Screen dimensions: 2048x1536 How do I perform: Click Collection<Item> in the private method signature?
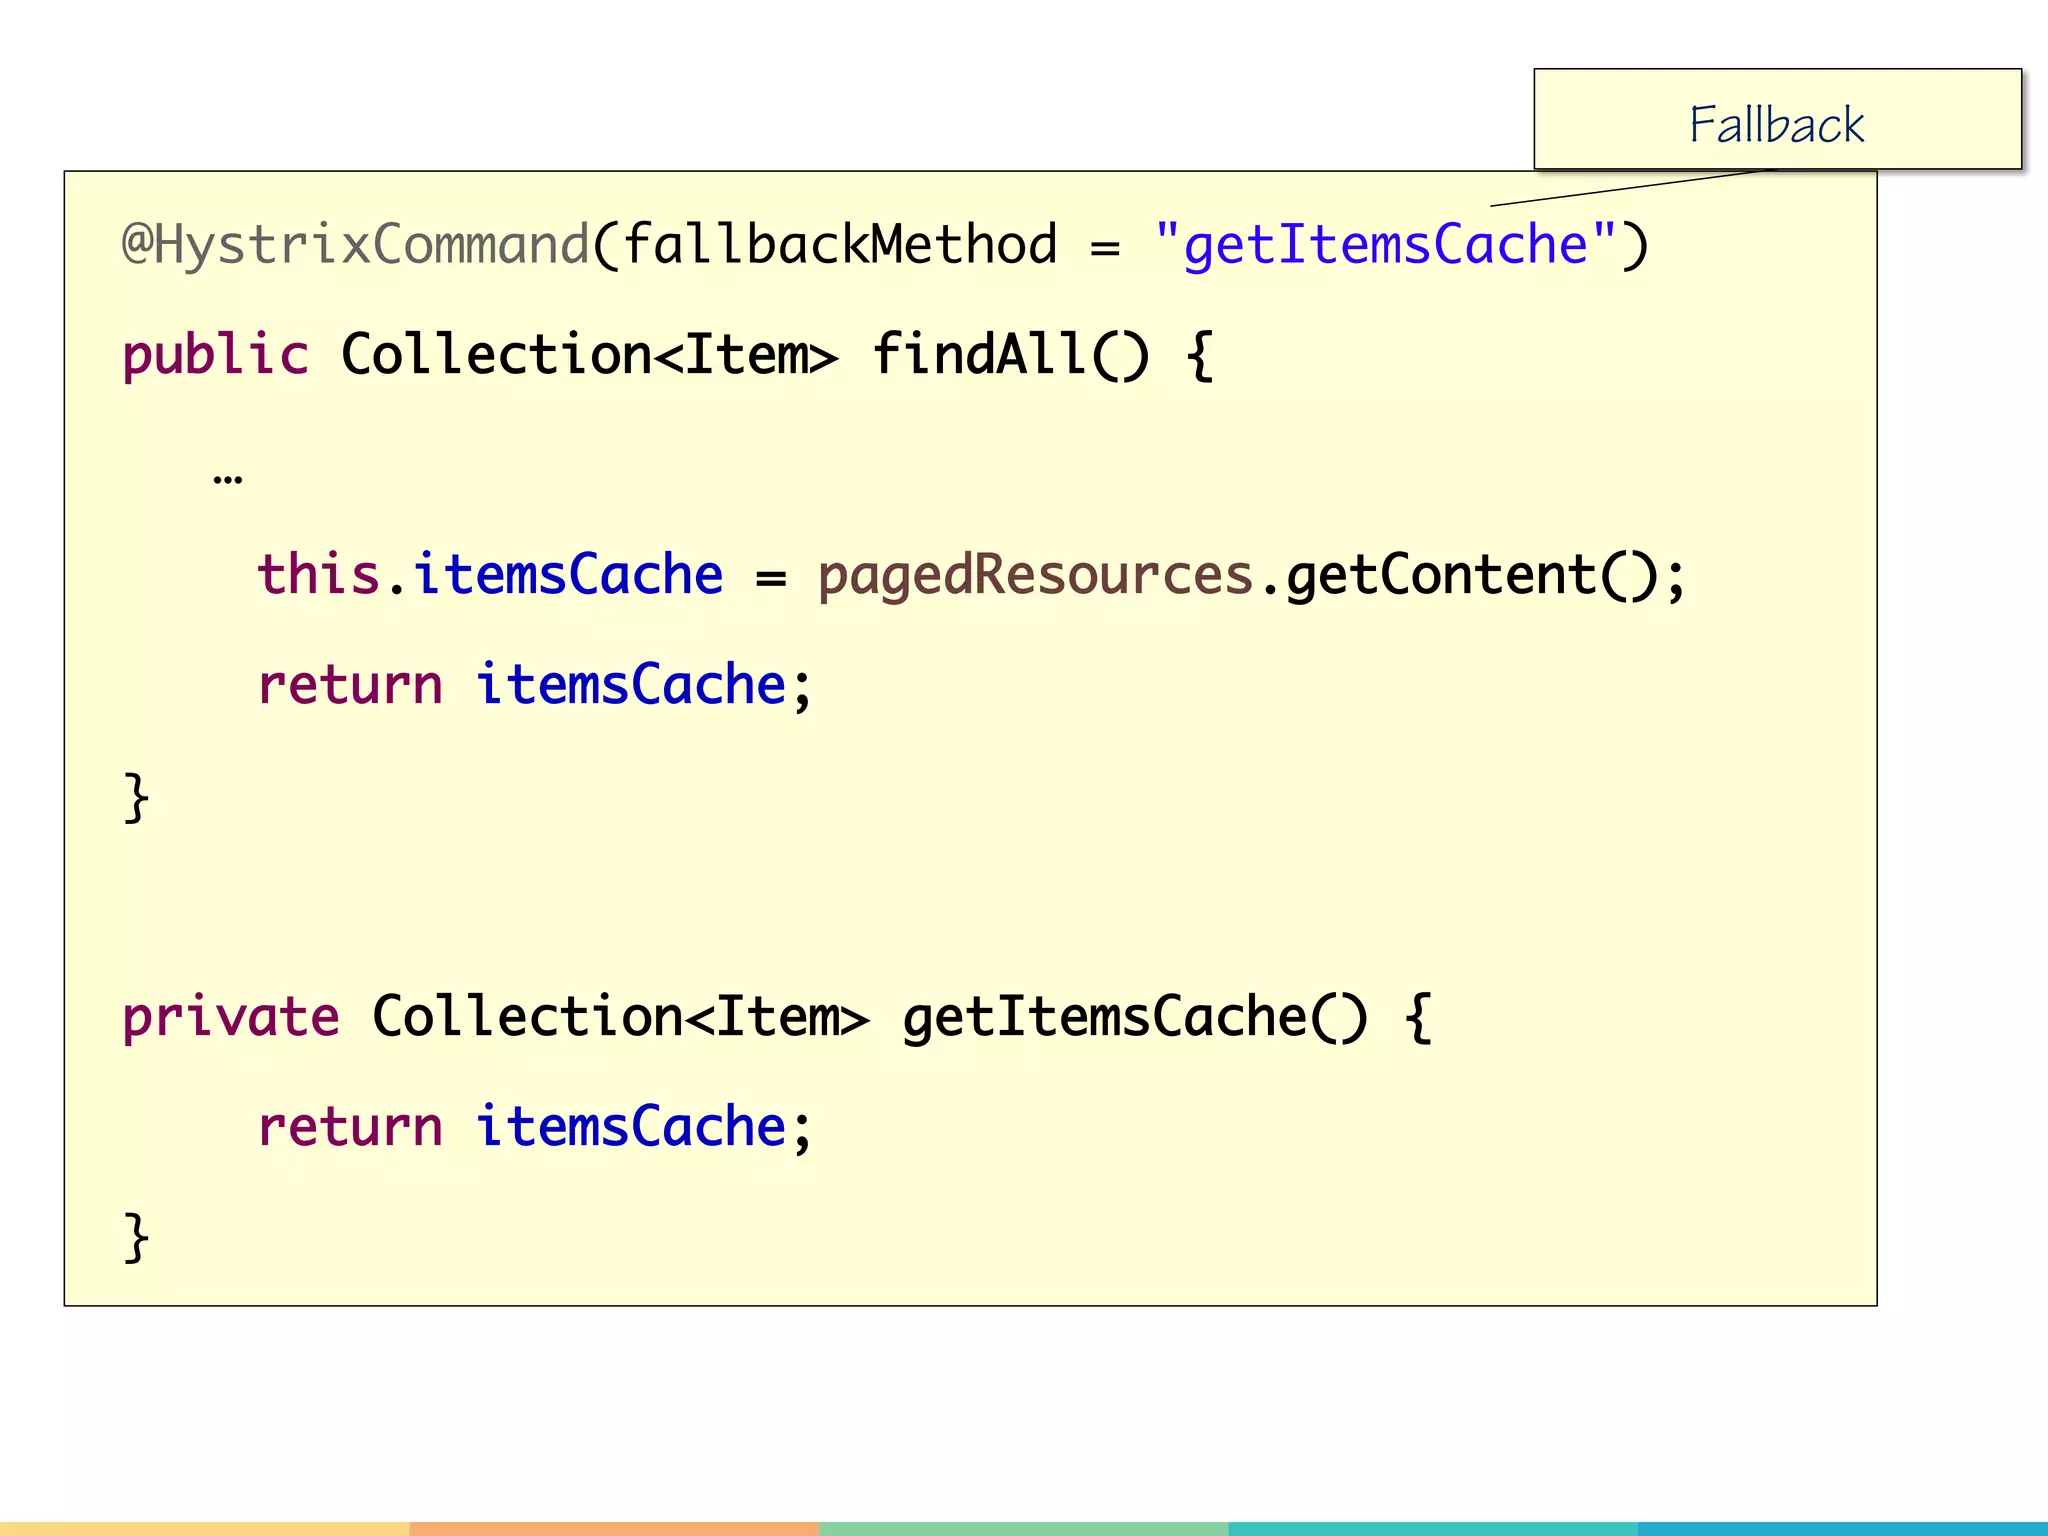(x=620, y=1018)
